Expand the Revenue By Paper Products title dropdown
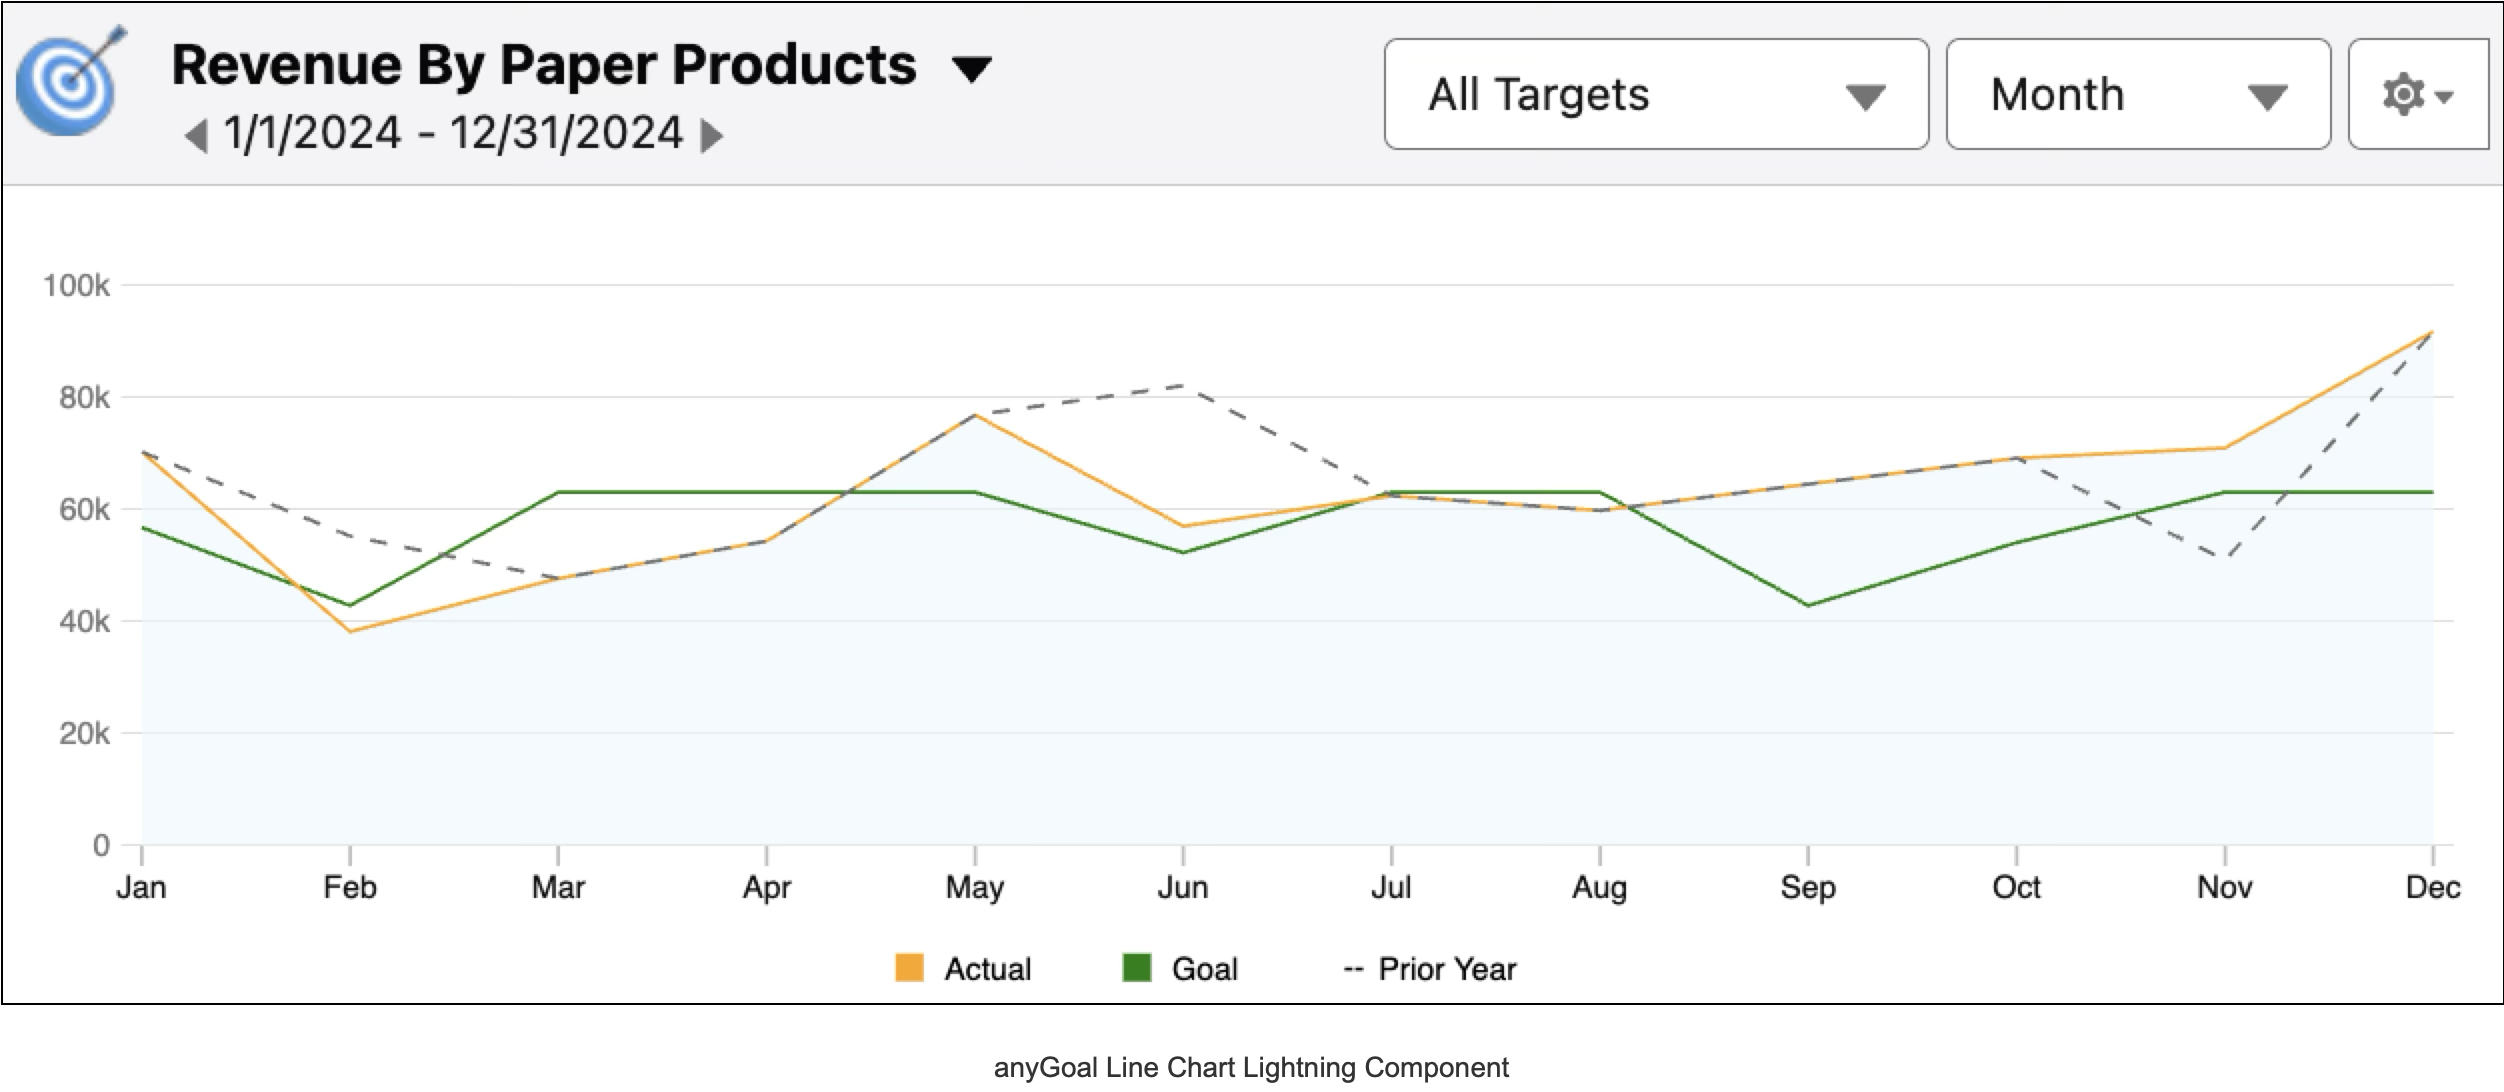The image size is (2504, 1092). (972, 69)
